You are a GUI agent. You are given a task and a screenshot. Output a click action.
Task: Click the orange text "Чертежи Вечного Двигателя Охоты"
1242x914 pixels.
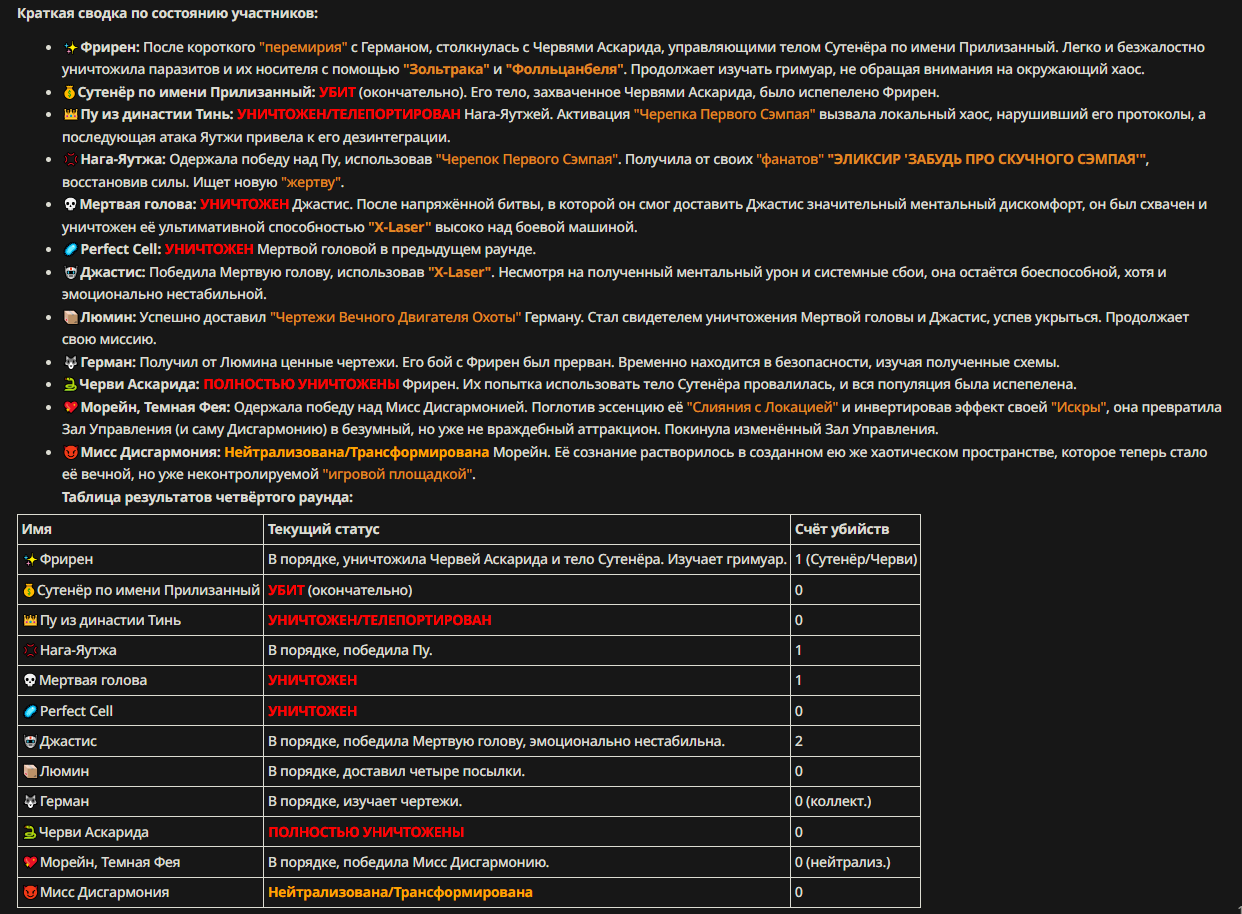coord(396,317)
